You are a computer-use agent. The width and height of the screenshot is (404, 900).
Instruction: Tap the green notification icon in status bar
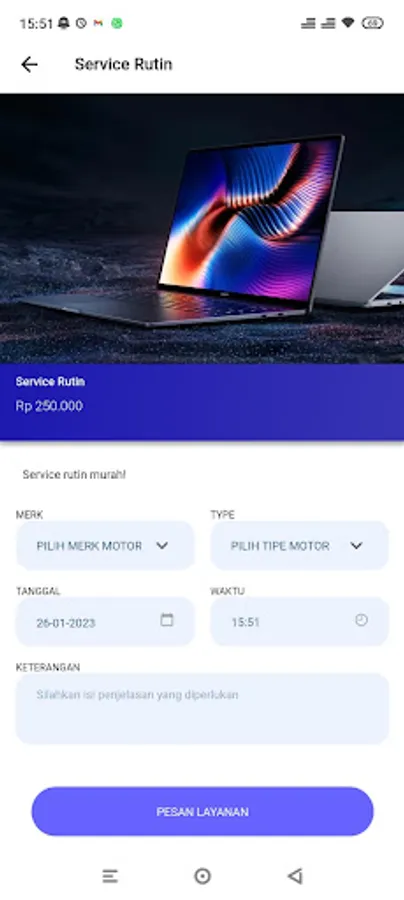(116, 24)
